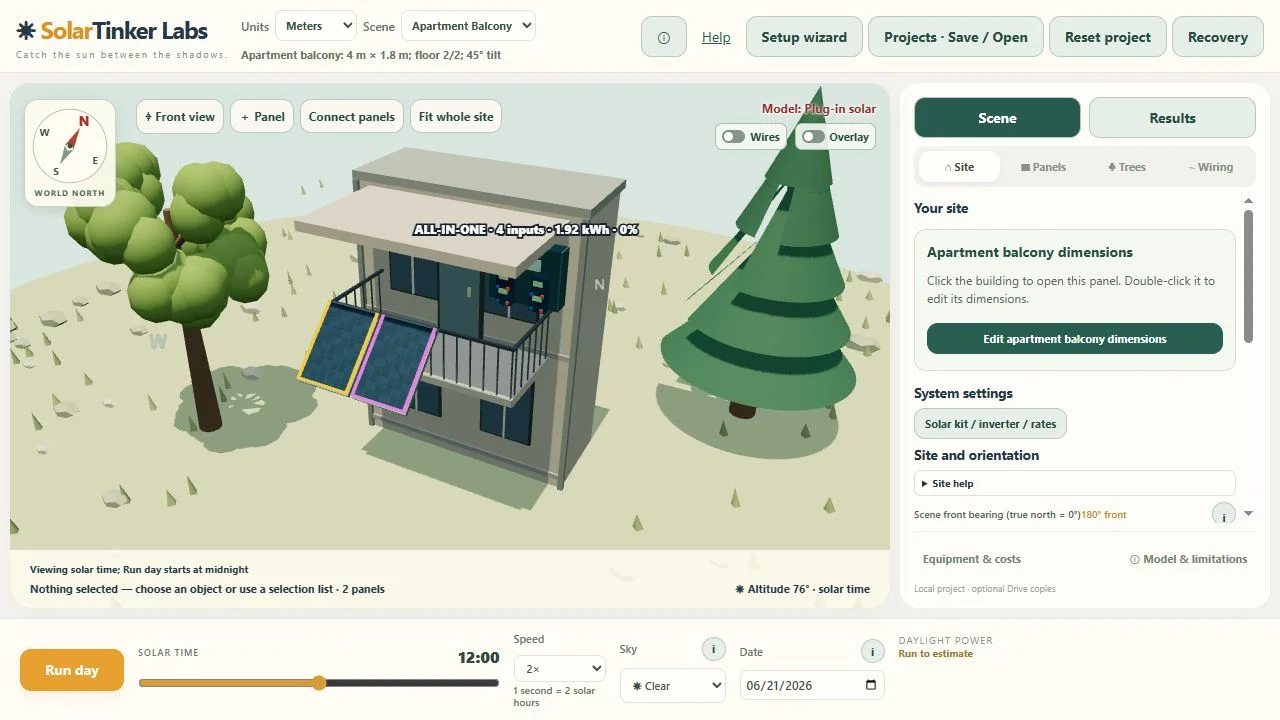
Task: Open the Site sub-tab
Action: (x=959, y=167)
